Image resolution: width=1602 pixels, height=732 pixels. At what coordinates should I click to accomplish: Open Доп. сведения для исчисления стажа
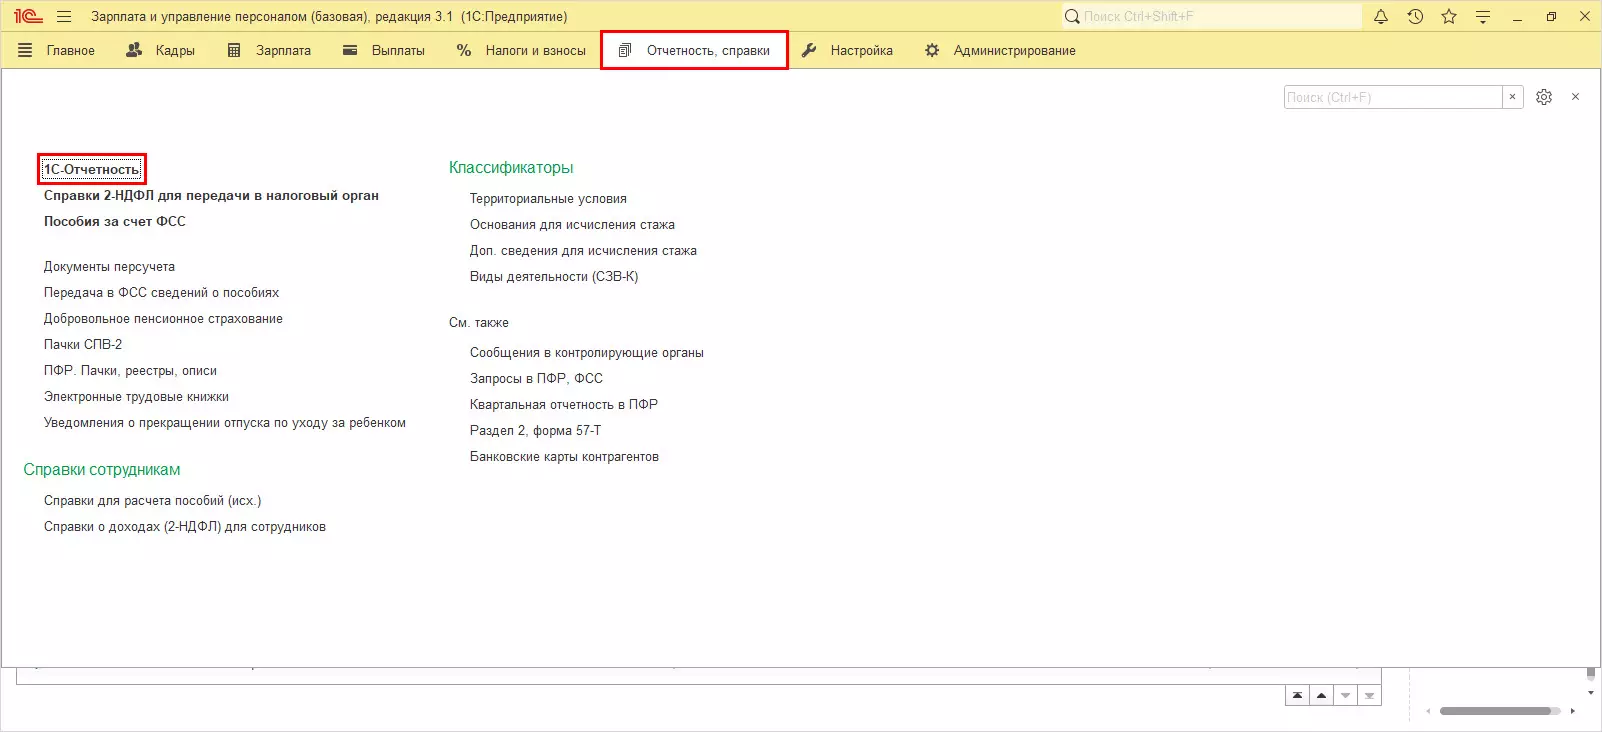tap(583, 250)
